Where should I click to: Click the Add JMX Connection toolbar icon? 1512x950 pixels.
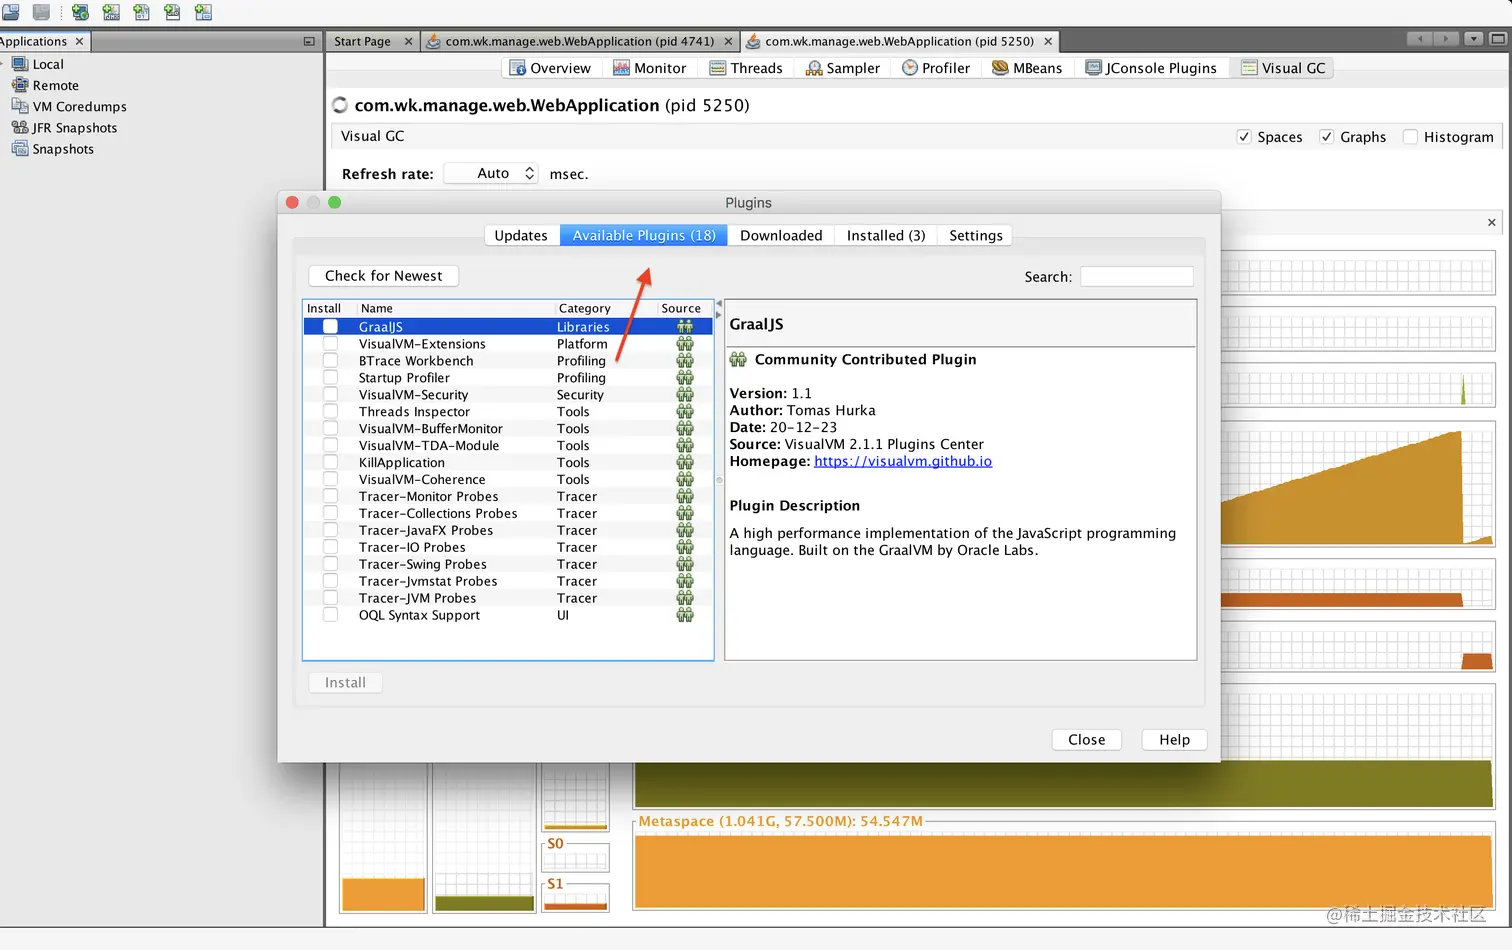[x=111, y=12]
